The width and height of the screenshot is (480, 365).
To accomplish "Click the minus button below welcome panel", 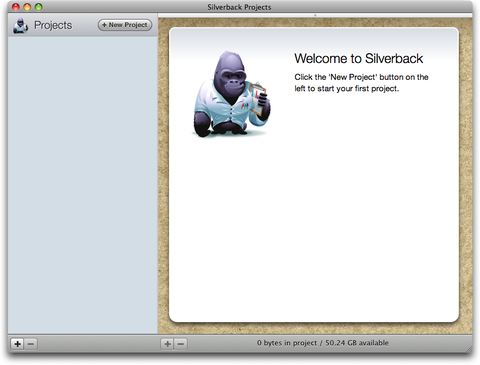I will click(x=181, y=343).
